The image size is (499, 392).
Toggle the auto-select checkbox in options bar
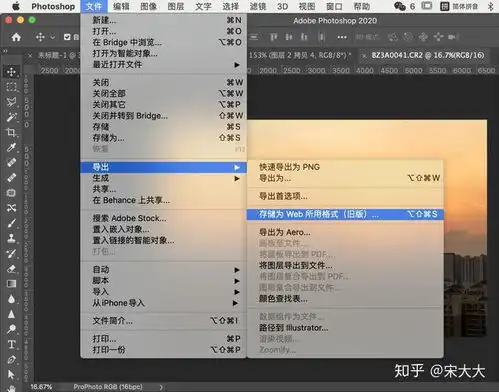point(67,37)
